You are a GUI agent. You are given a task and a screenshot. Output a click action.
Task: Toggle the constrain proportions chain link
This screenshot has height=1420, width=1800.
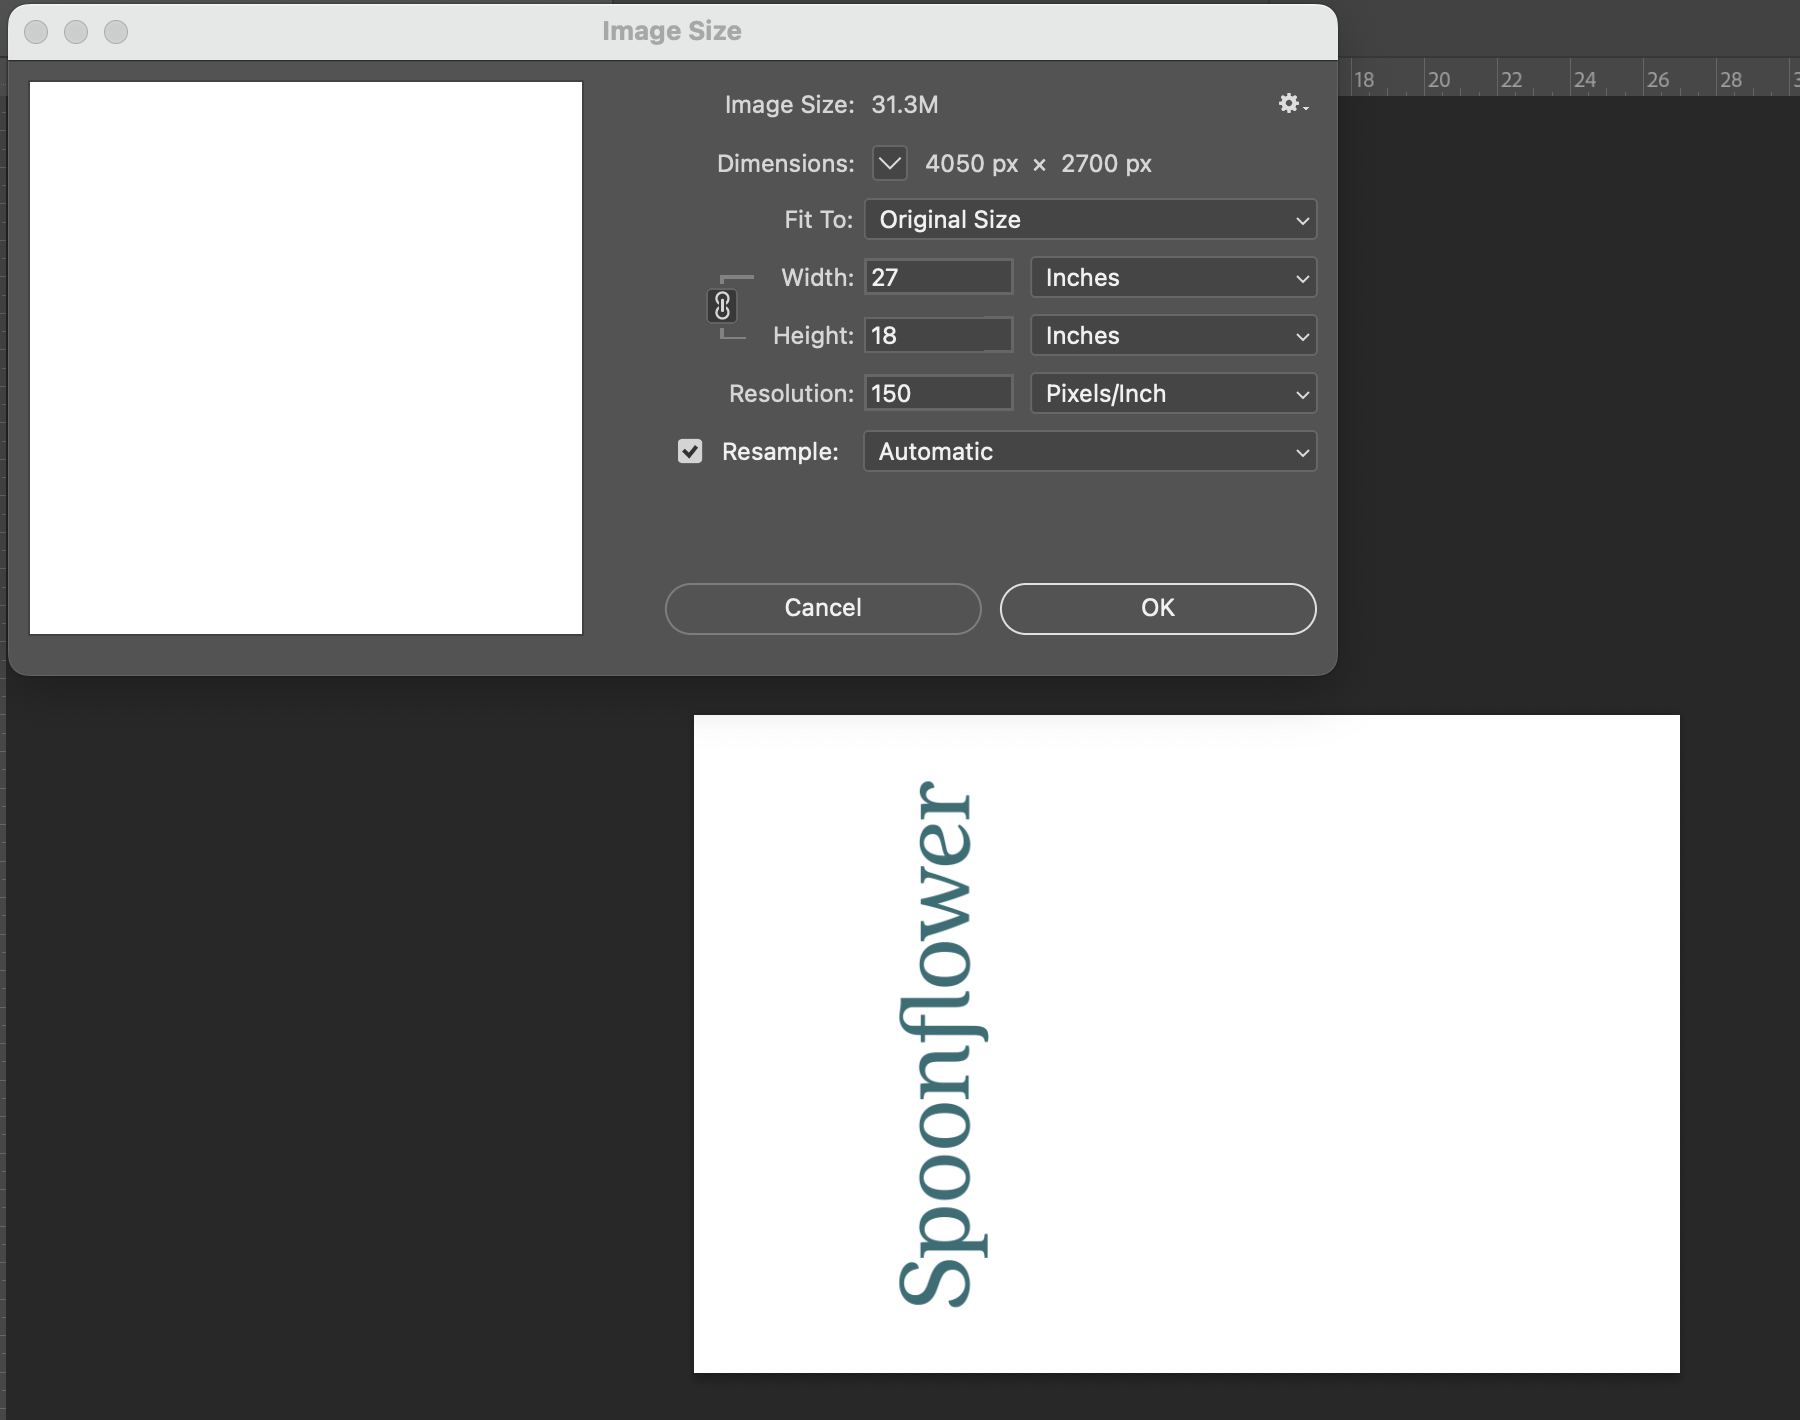(x=722, y=306)
